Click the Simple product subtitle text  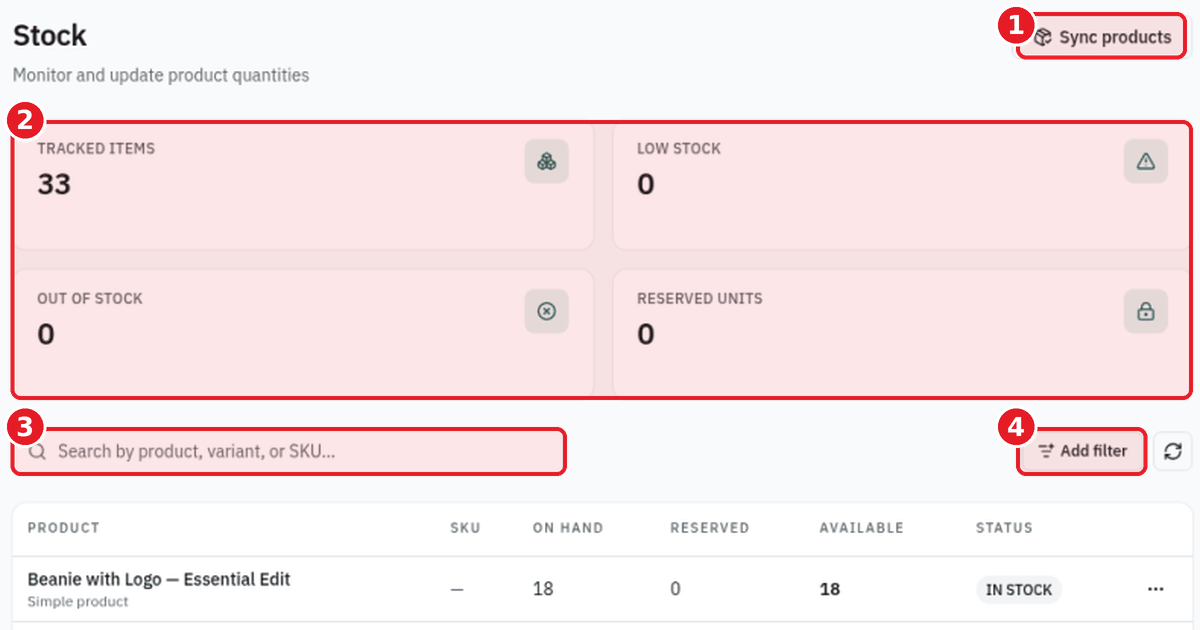[78, 602]
